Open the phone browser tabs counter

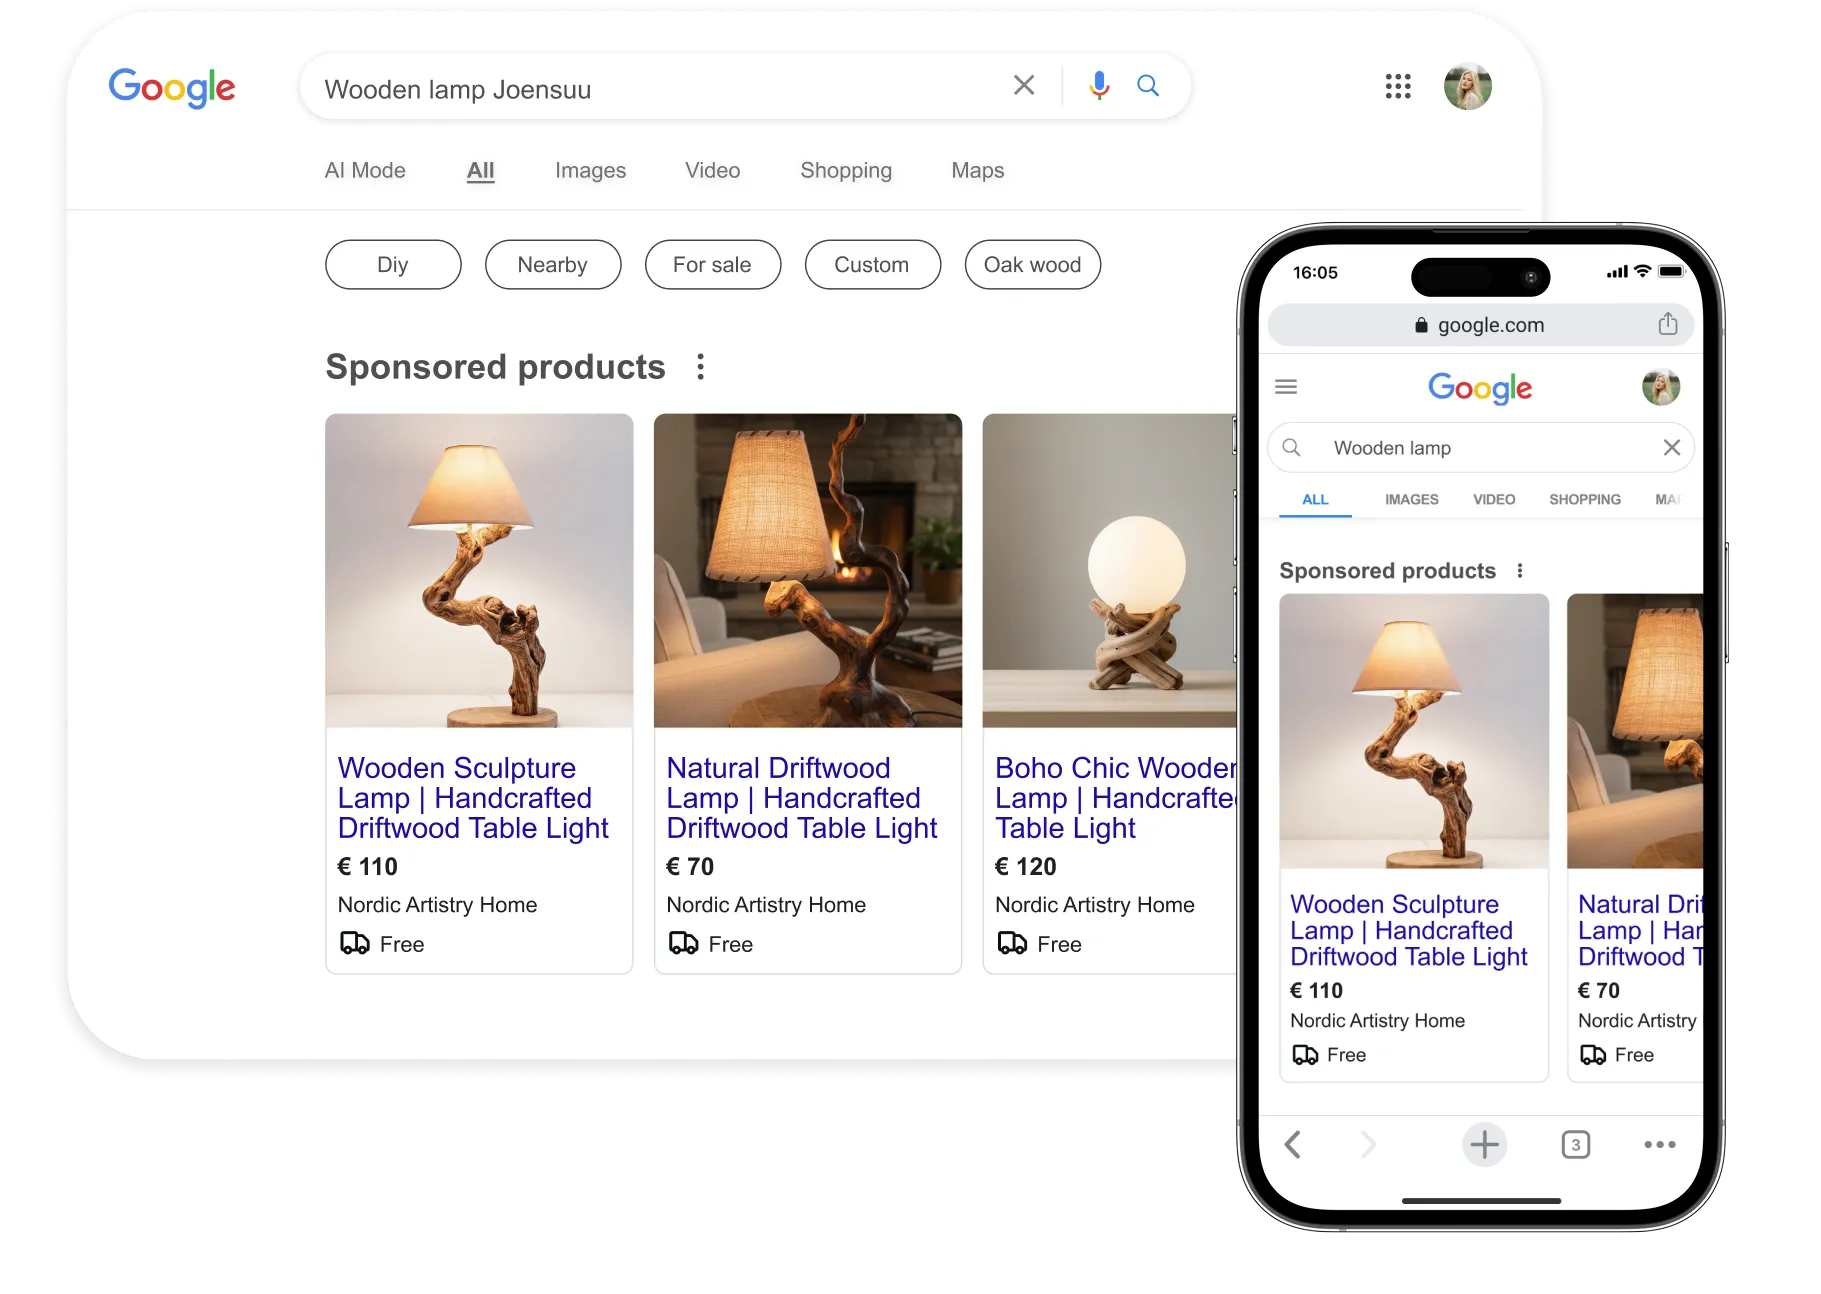pyautogui.click(x=1575, y=1144)
